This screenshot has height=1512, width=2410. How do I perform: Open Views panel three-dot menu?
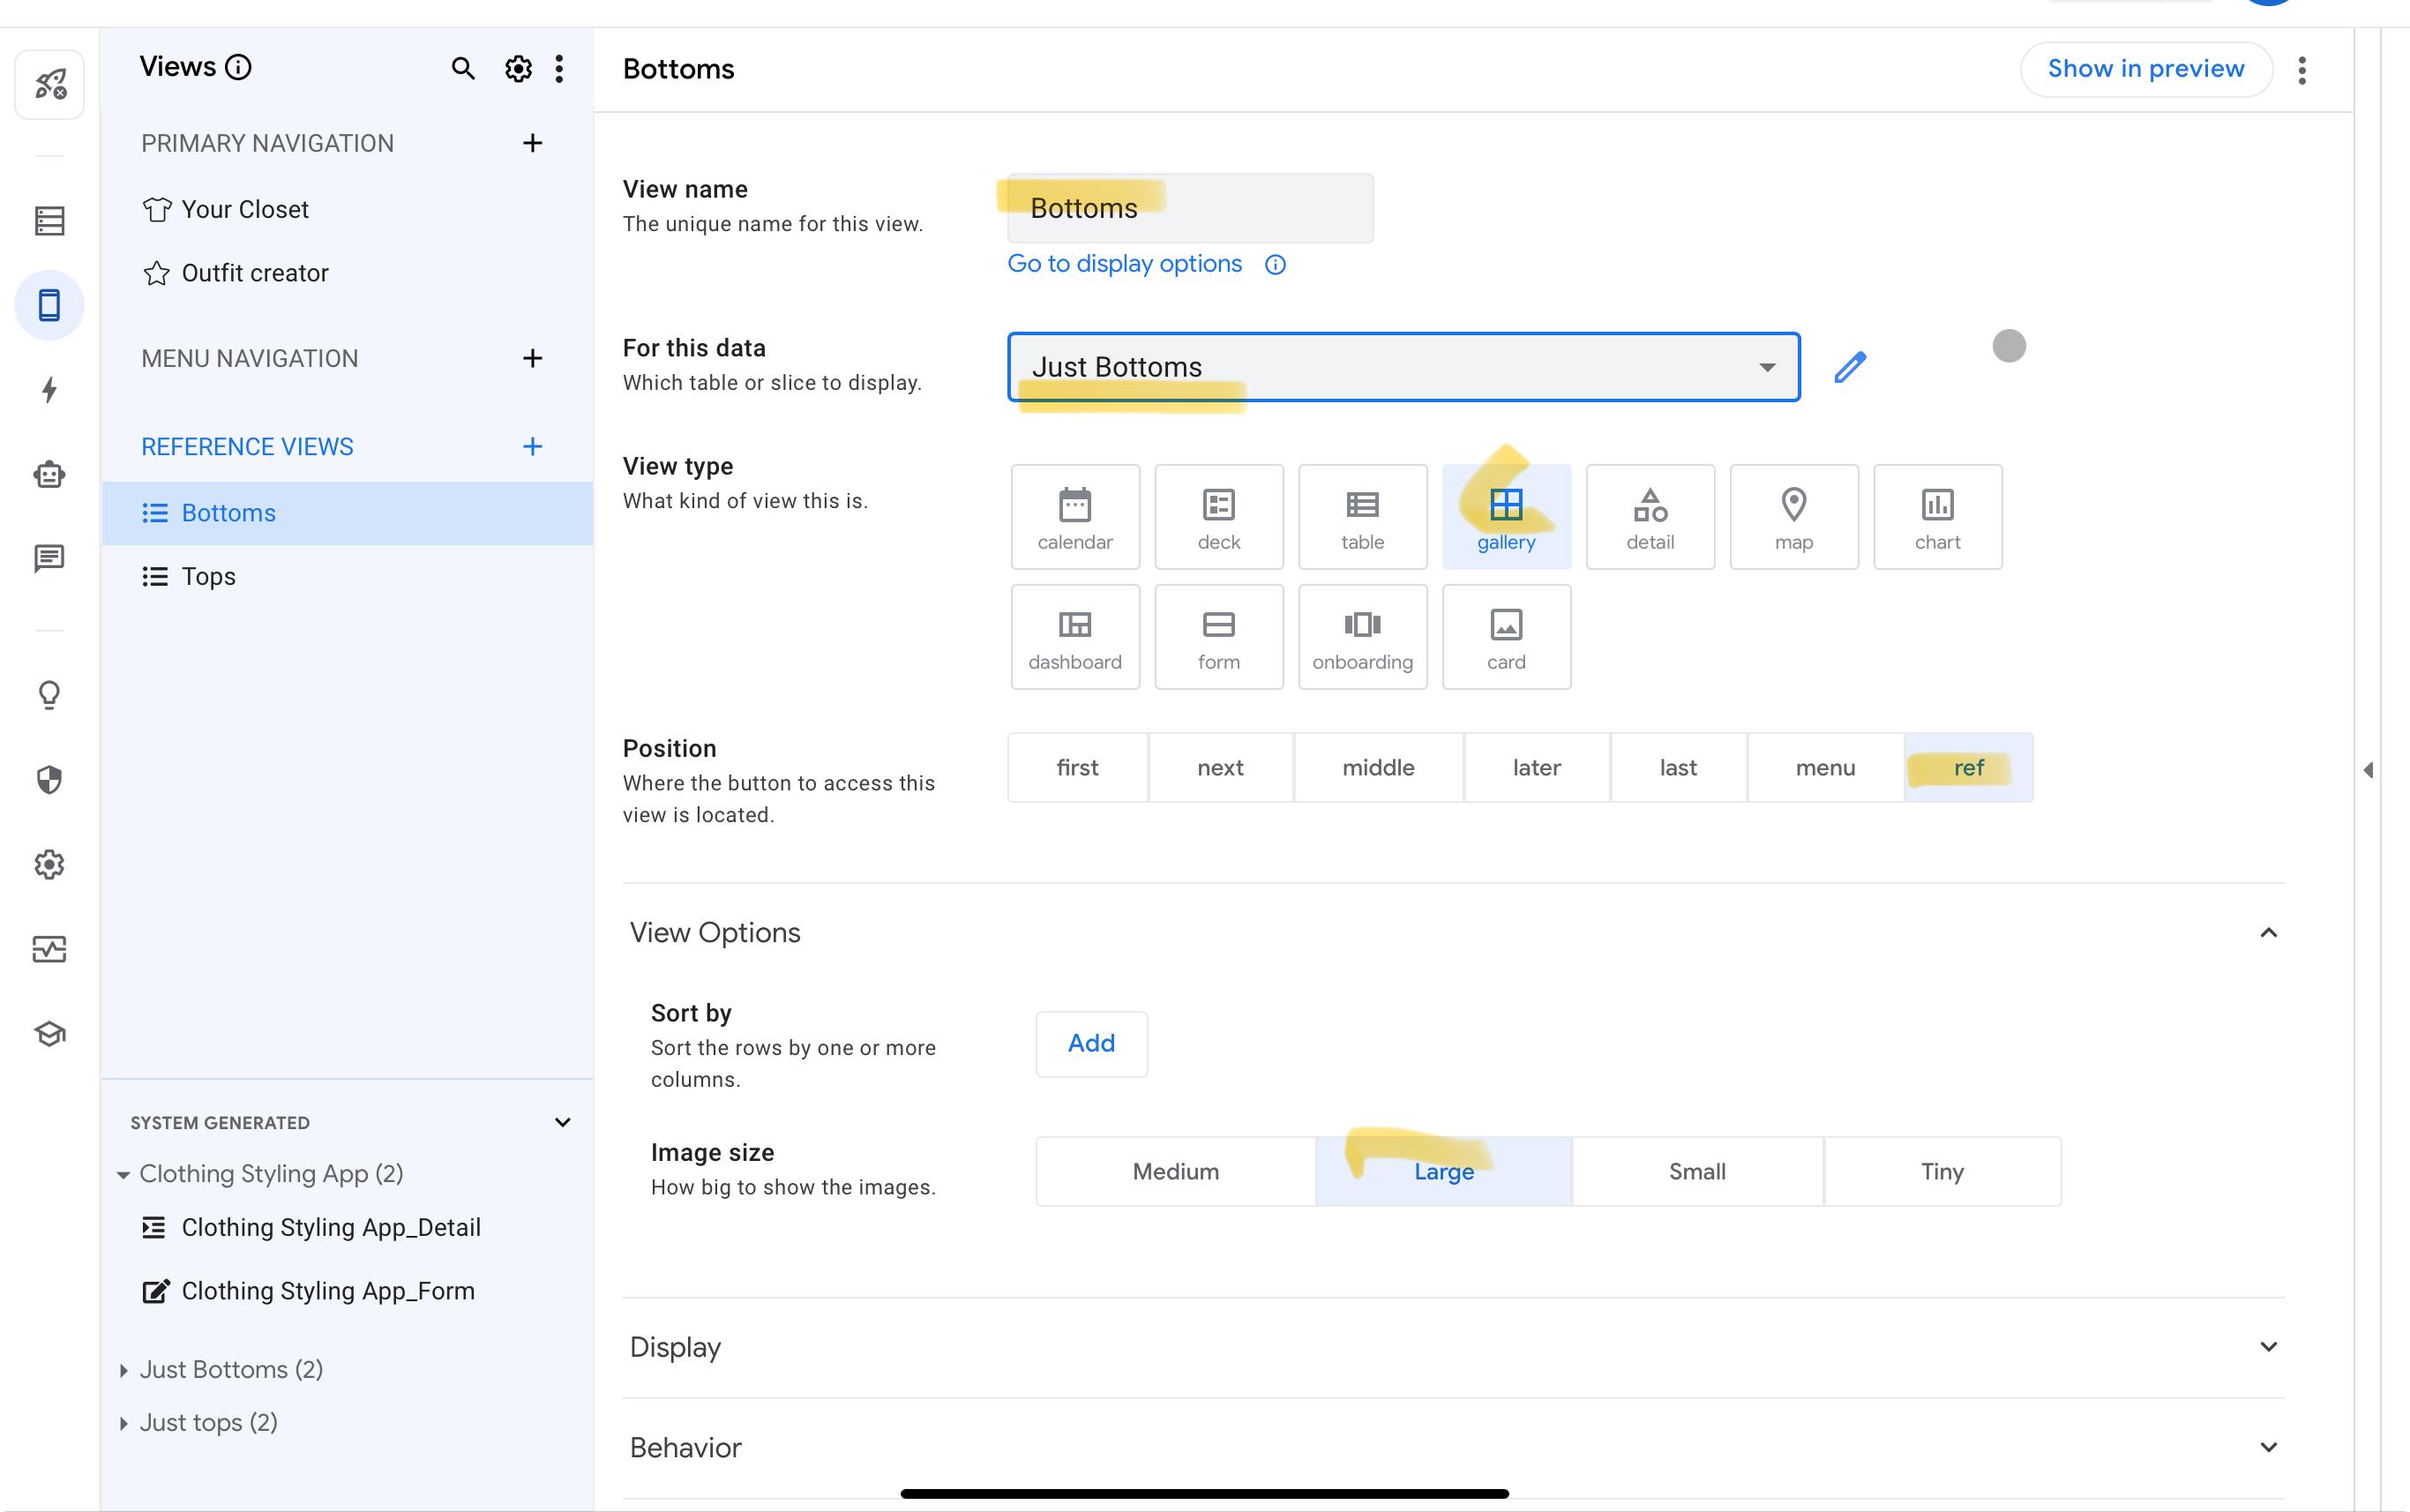pyautogui.click(x=559, y=68)
